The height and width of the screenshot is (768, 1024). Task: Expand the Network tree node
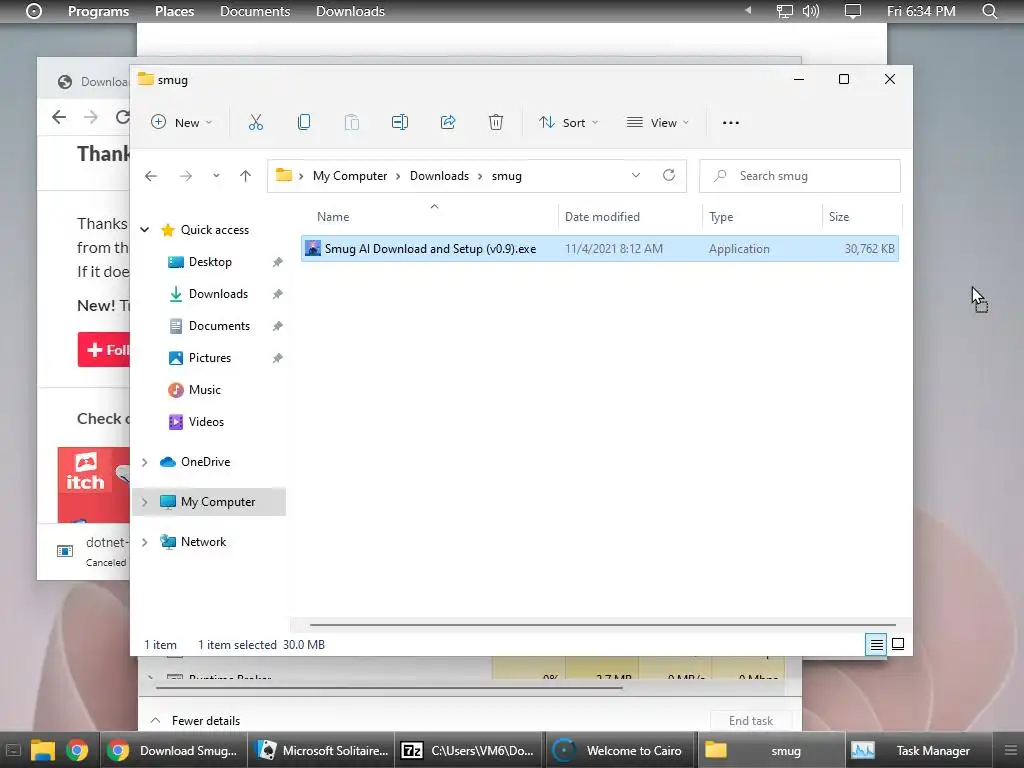click(144, 542)
